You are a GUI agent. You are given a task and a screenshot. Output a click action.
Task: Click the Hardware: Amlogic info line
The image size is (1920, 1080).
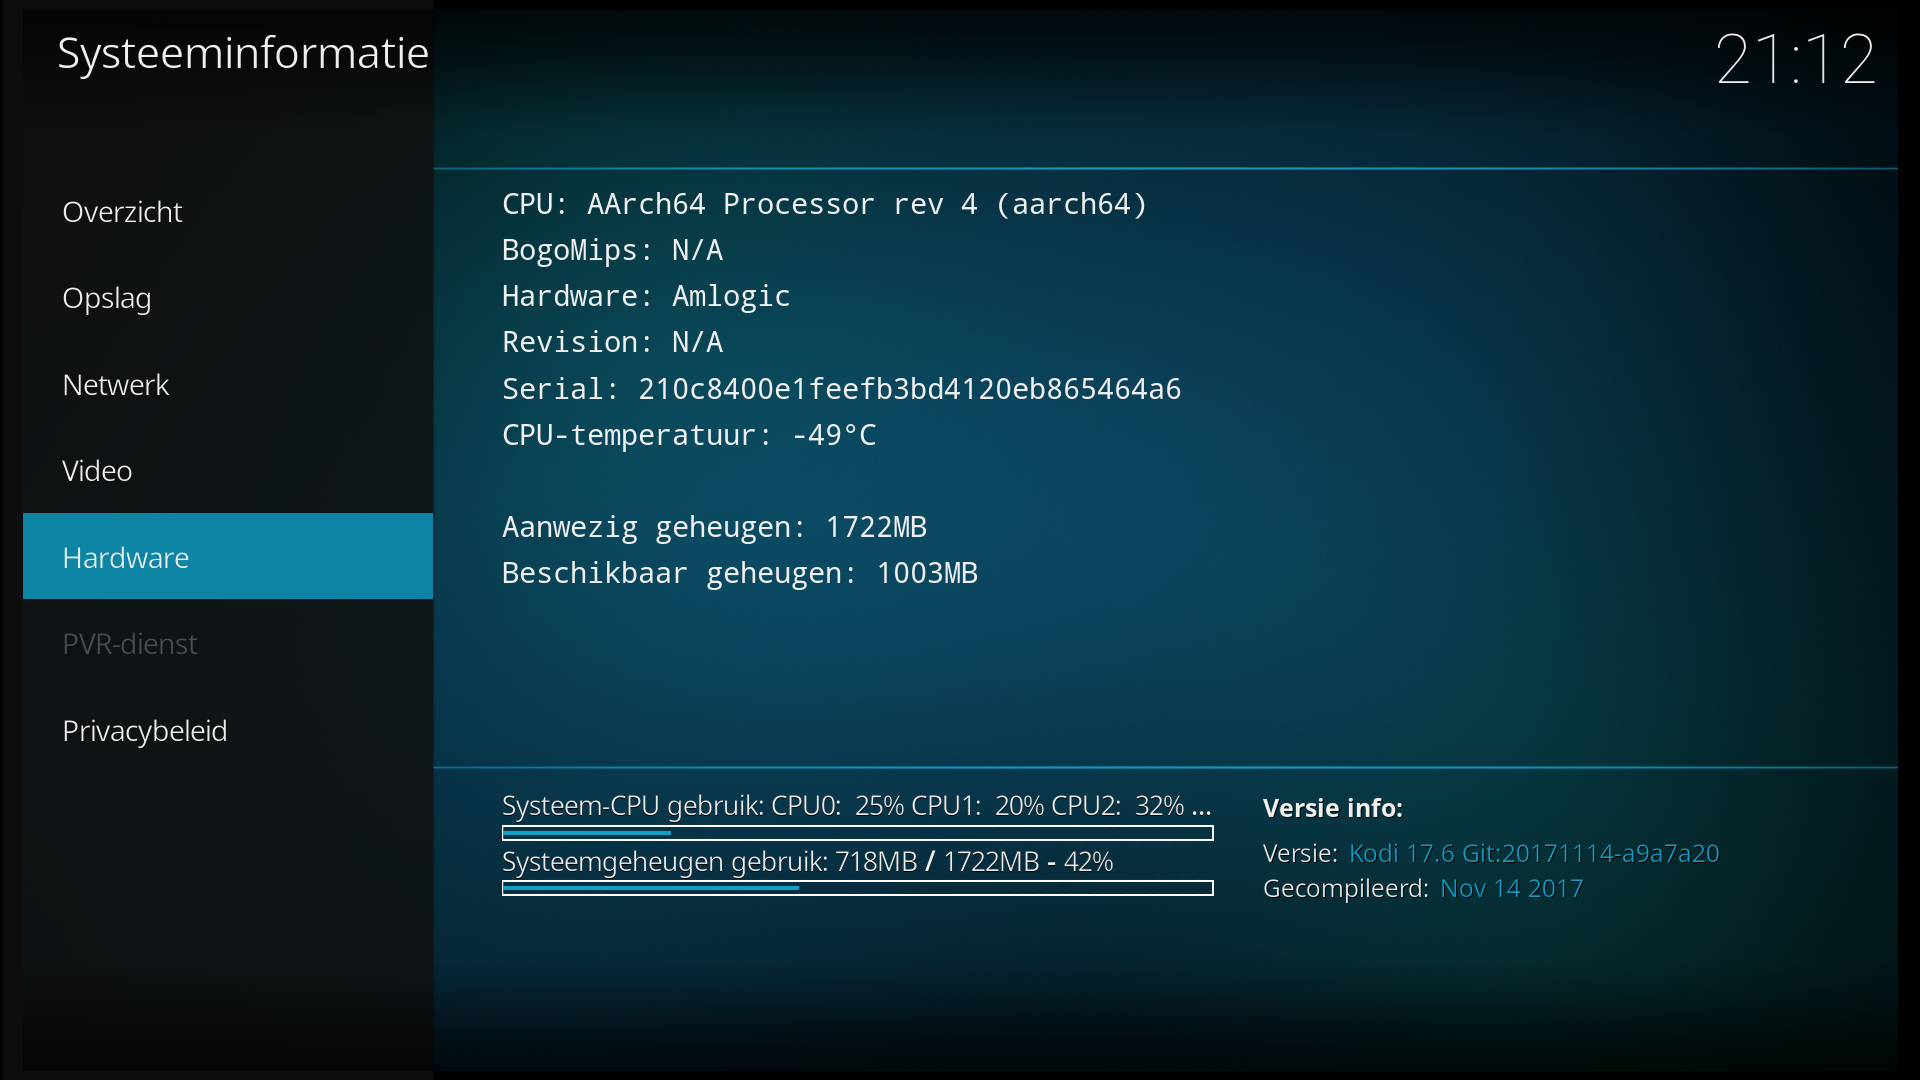pyautogui.click(x=646, y=296)
